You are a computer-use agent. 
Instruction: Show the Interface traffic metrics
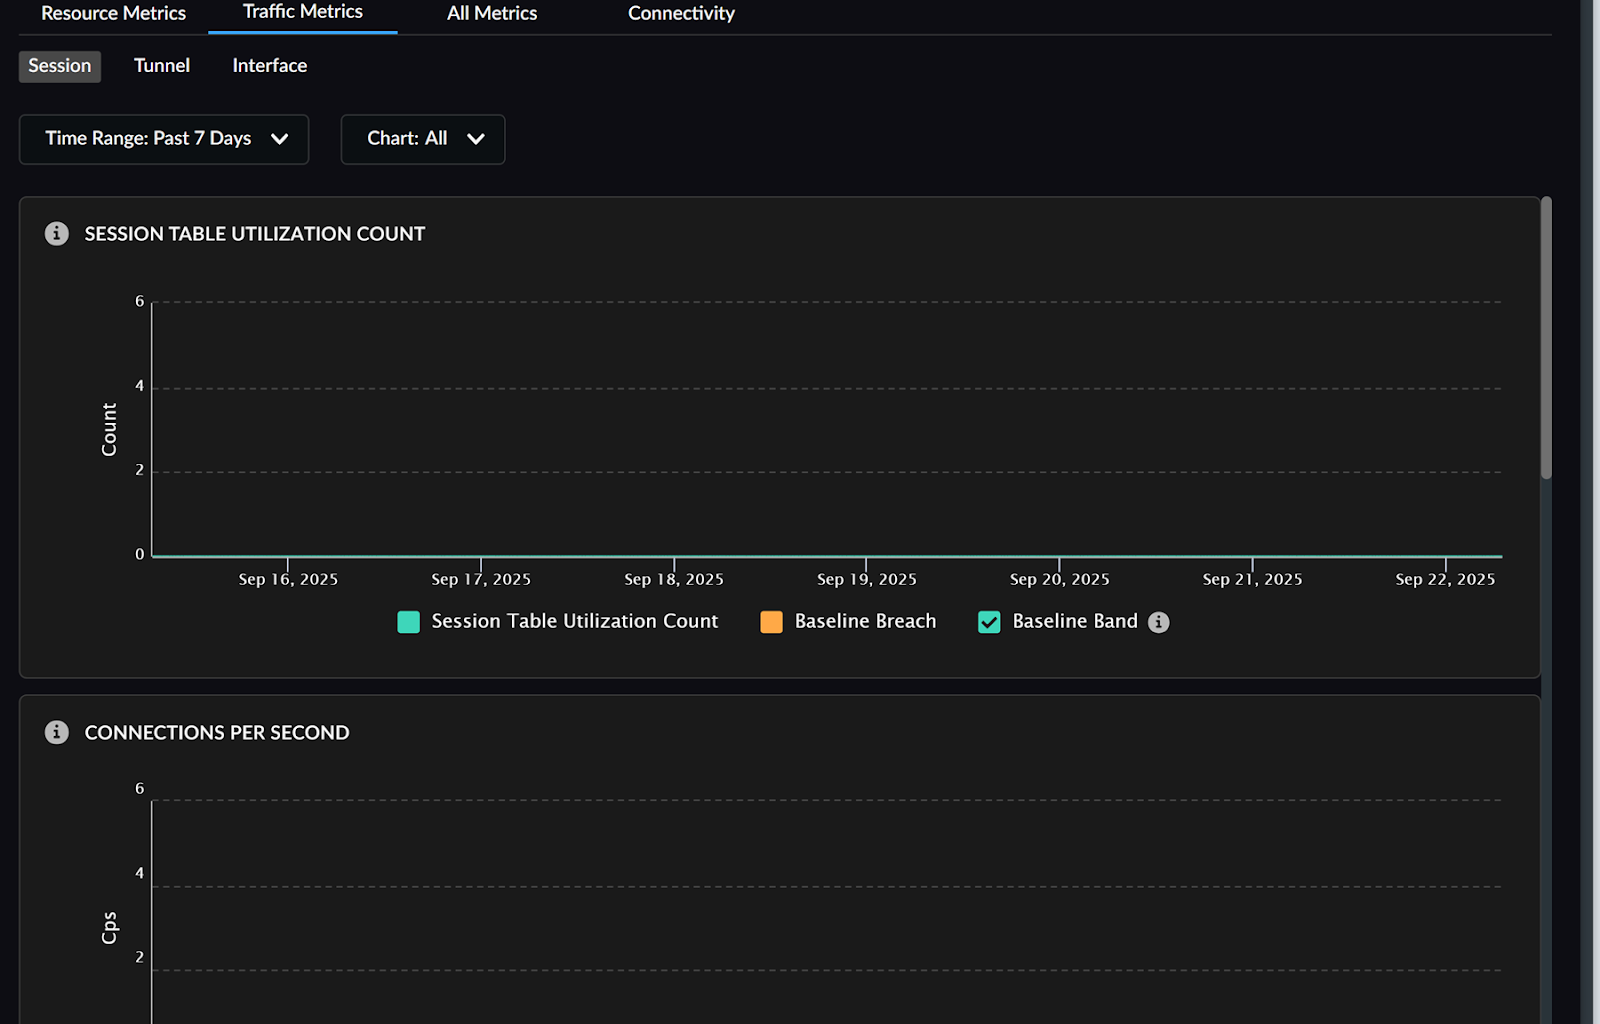pos(270,66)
